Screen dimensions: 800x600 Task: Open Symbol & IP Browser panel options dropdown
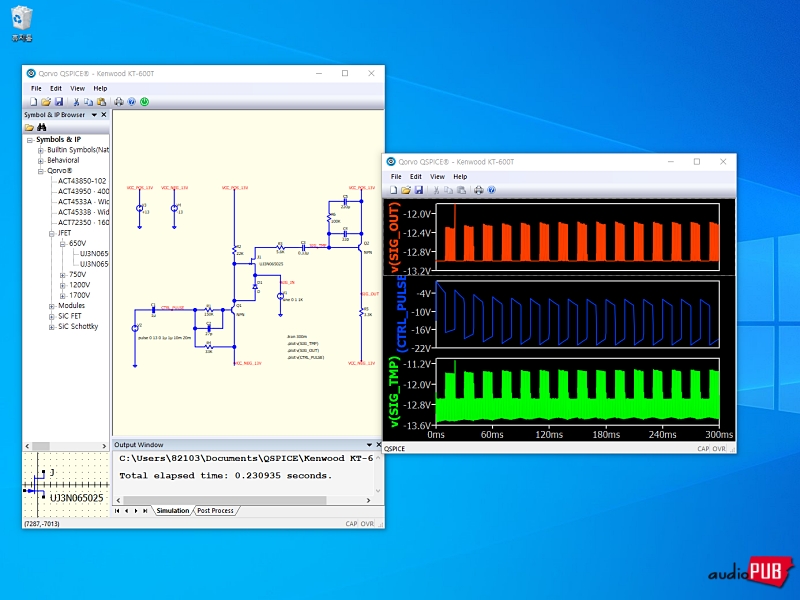coord(94,115)
